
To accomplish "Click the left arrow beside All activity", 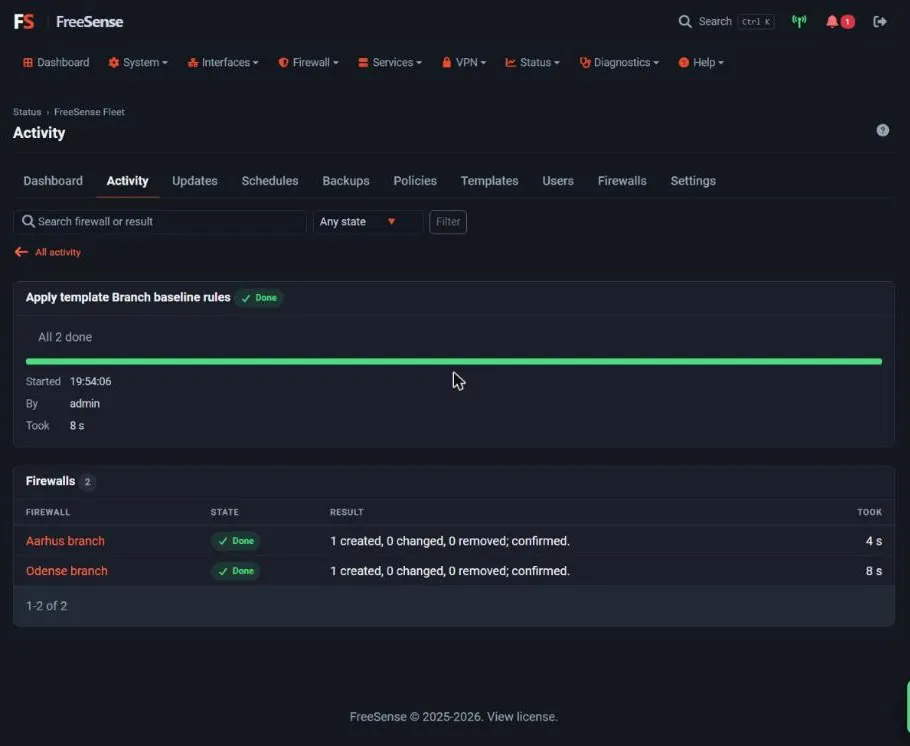I will [x=21, y=252].
